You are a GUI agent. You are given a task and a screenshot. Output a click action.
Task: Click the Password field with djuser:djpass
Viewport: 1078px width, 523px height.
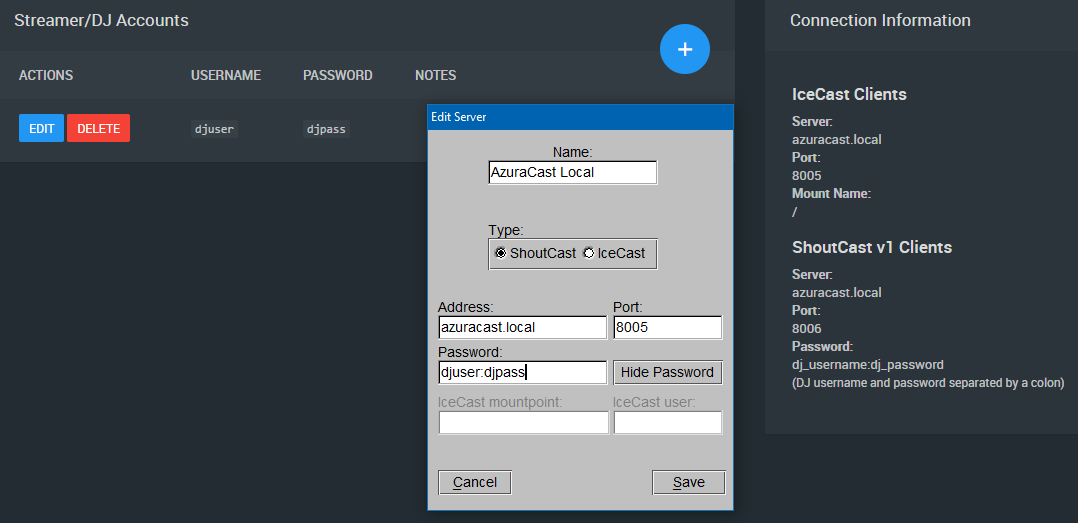522,372
